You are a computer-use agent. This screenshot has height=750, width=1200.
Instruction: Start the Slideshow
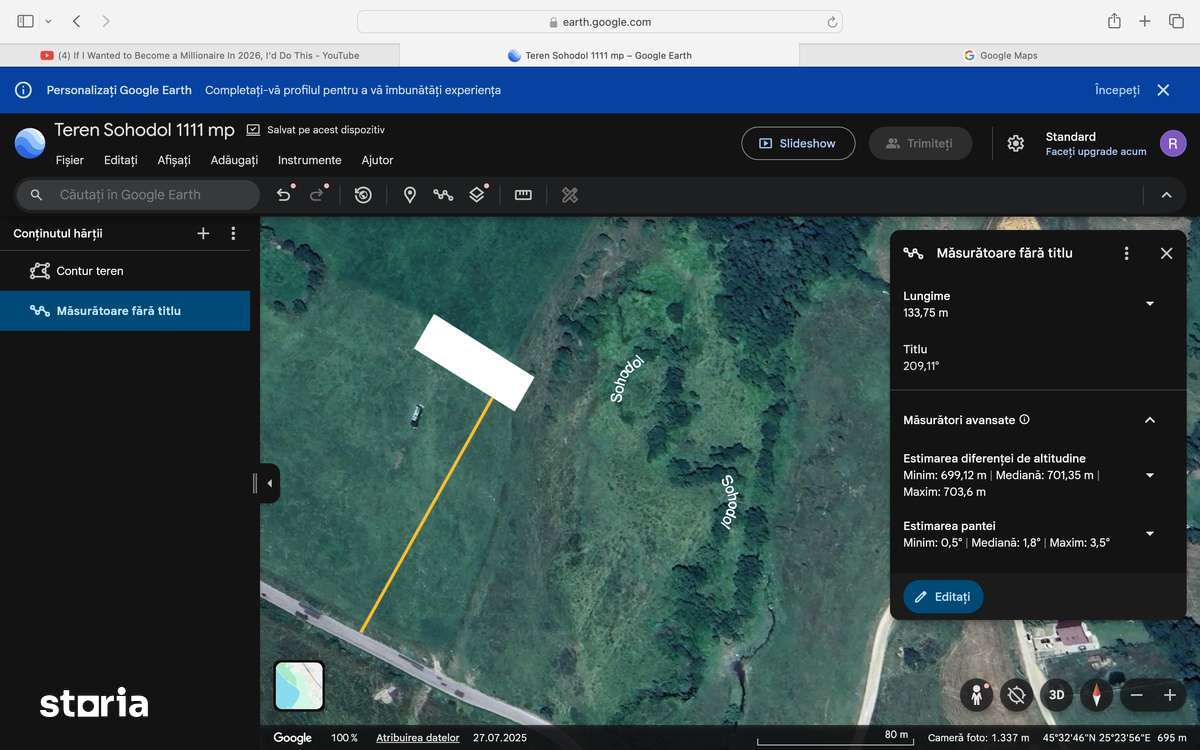point(797,143)
